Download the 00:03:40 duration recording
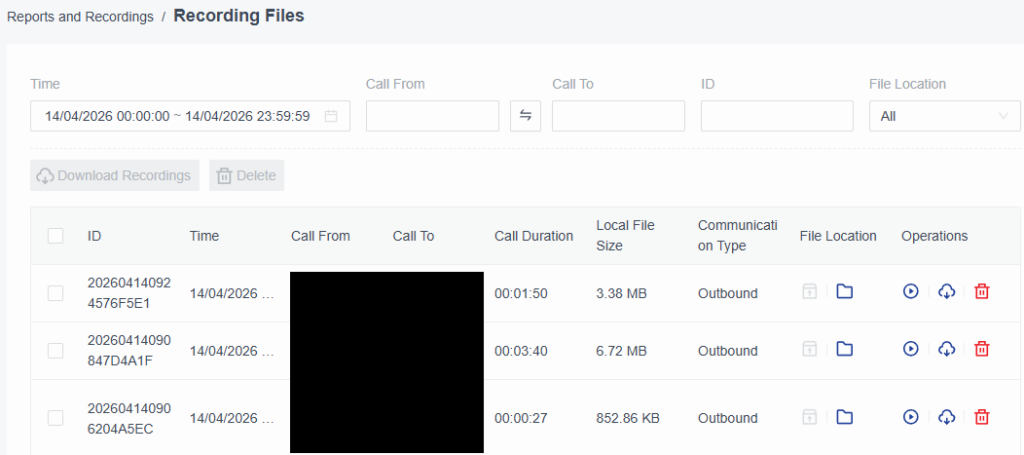Viewport: 1024px width, 455px height. 946,349
